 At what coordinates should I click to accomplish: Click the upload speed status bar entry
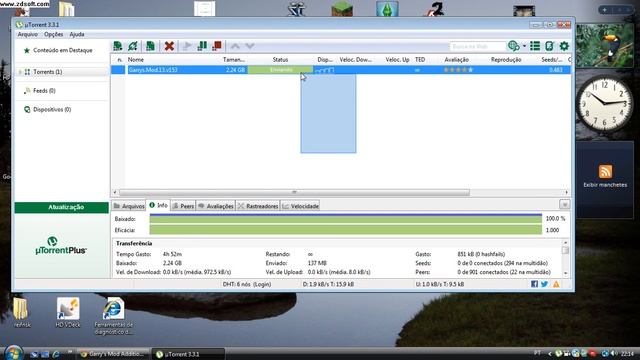(440, 284)
